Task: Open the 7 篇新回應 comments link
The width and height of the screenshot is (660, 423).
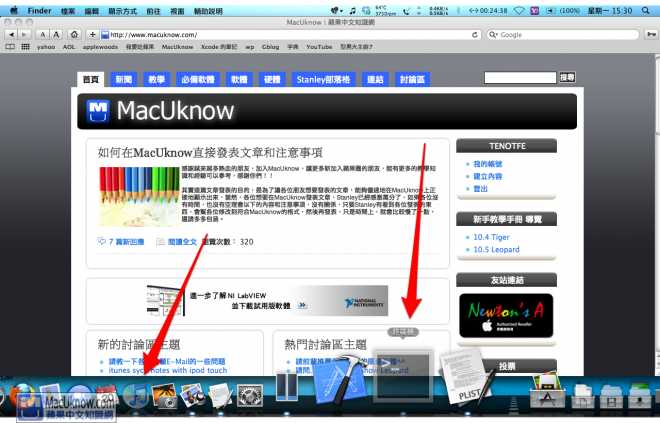Action: tap(126, 242)
